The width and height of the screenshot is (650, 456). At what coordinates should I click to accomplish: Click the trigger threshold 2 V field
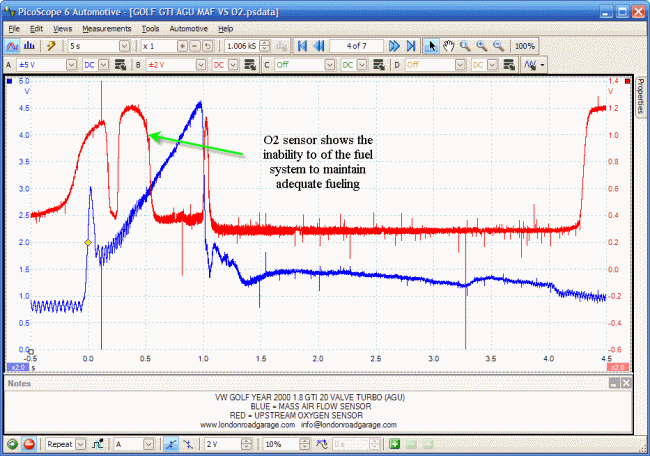click(221, 443)
